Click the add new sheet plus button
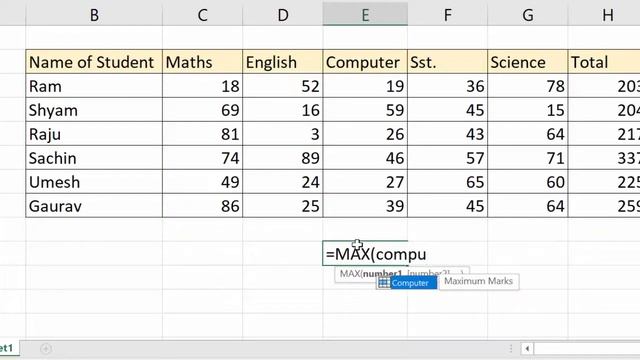Viewport: 640px width, 360px height. coord(46,349)
